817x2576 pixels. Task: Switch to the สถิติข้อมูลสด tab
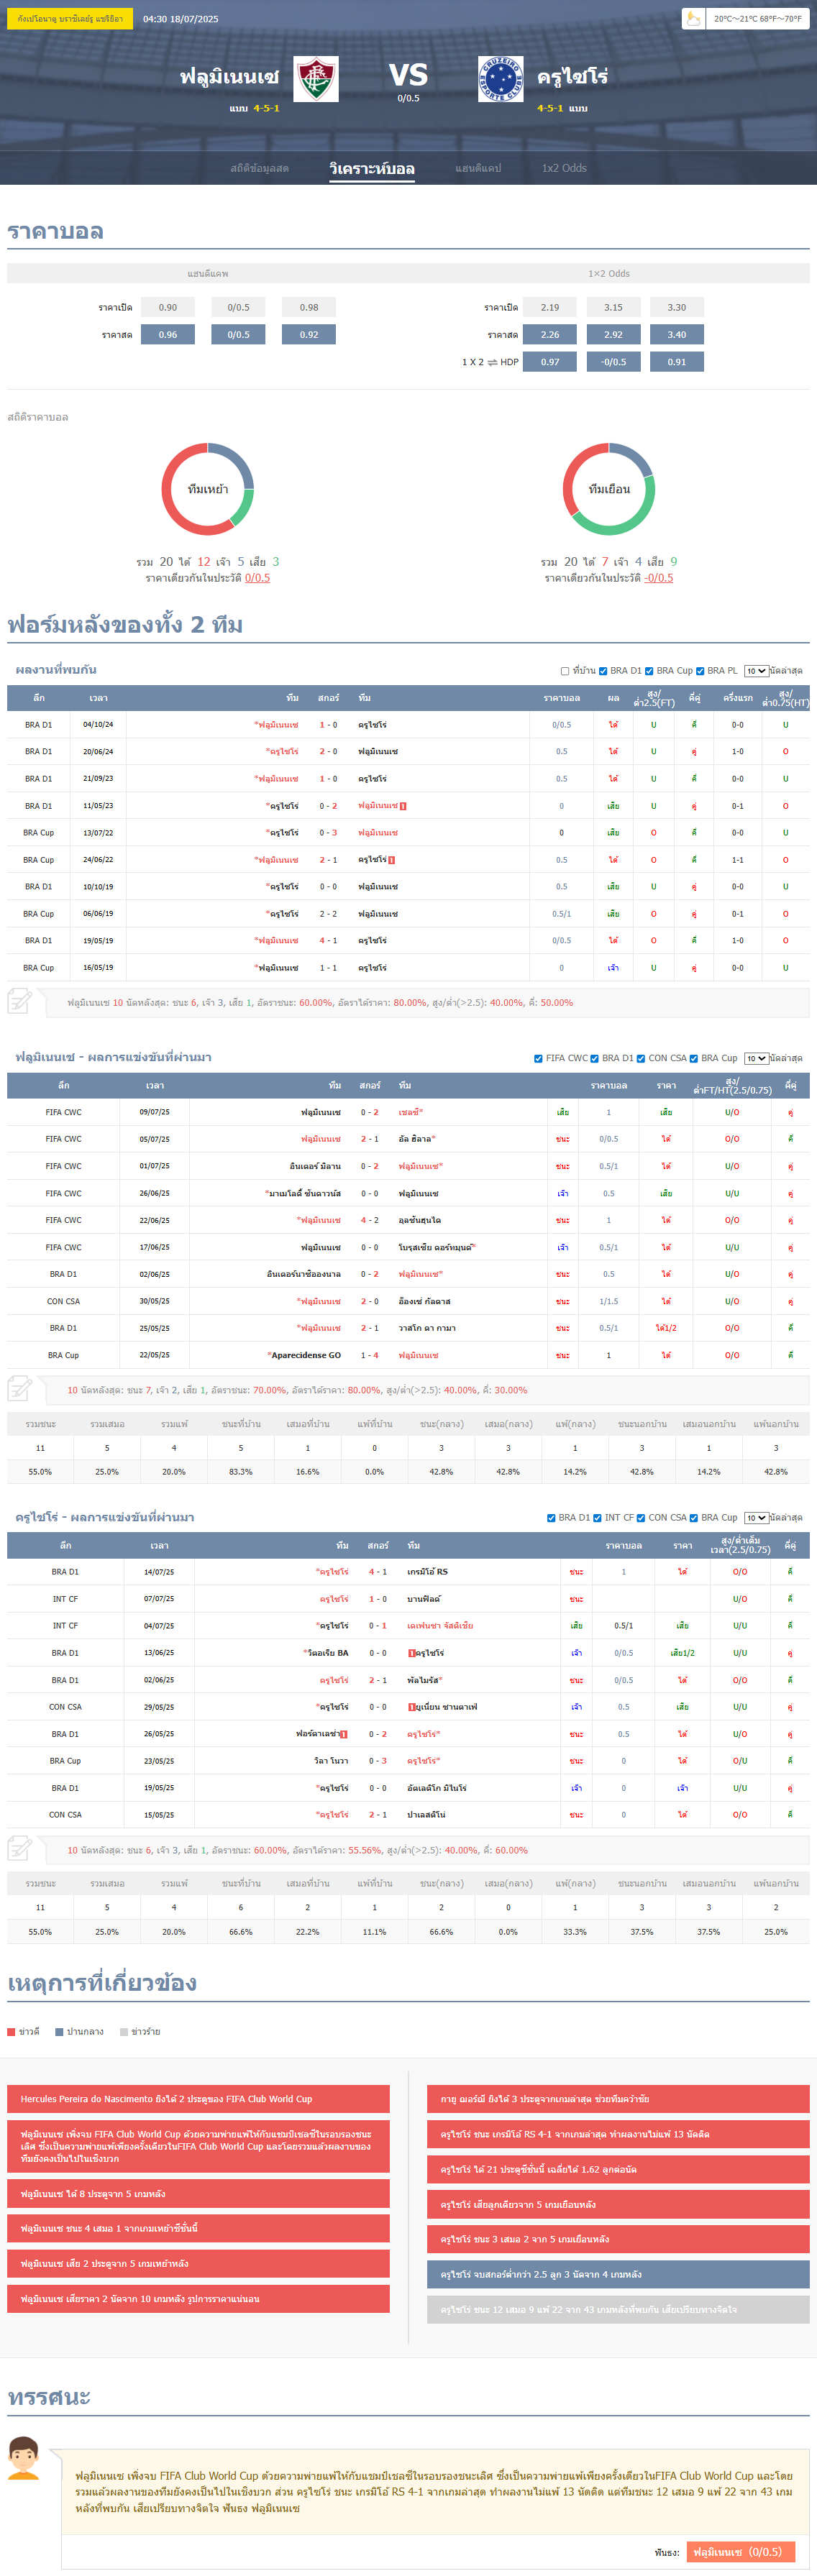(x=259, y=168)
